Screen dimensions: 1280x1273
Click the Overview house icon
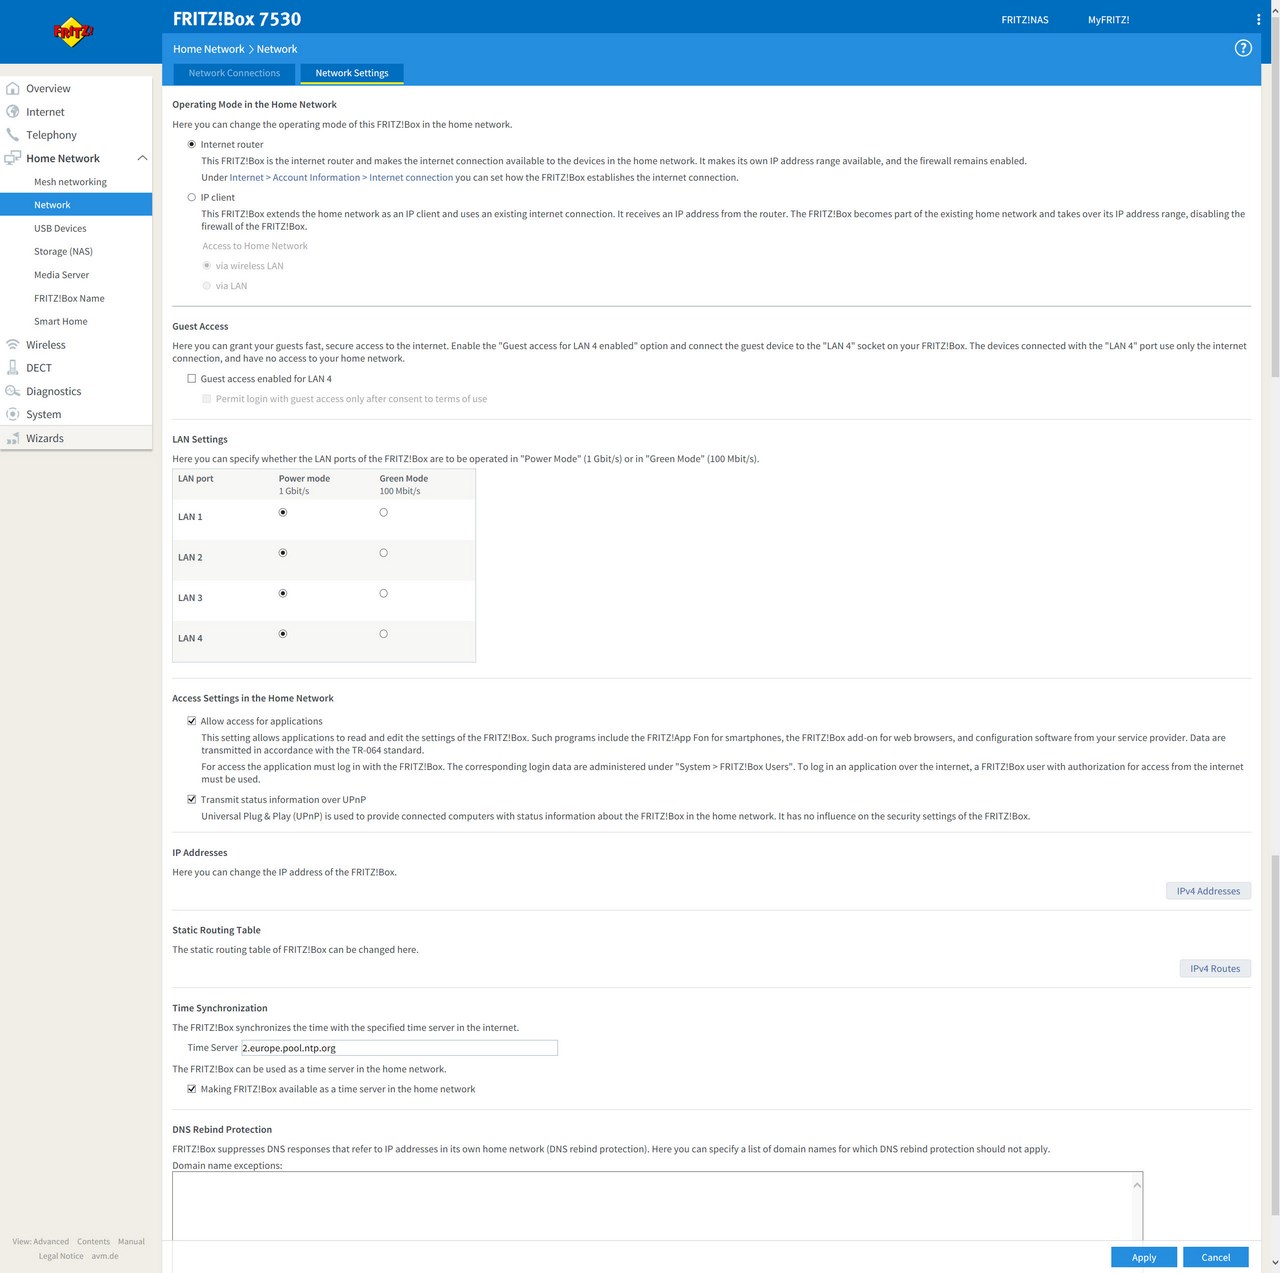tap(13, 88)
